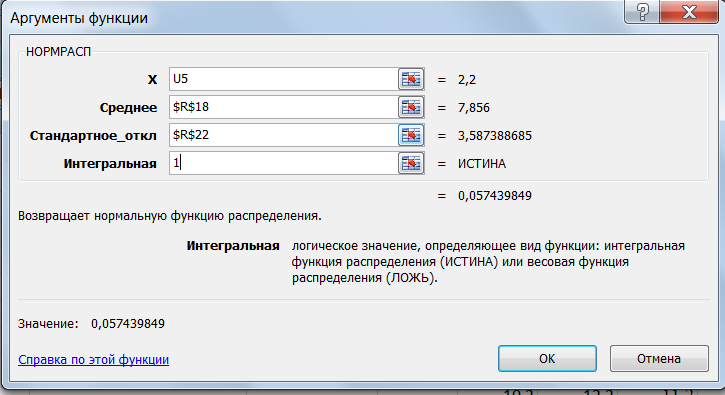The width and height of the screenshot is (725, 395).
Task: Click the X input field containing U5
Action: pyautogui.click(x=283, y=79)
